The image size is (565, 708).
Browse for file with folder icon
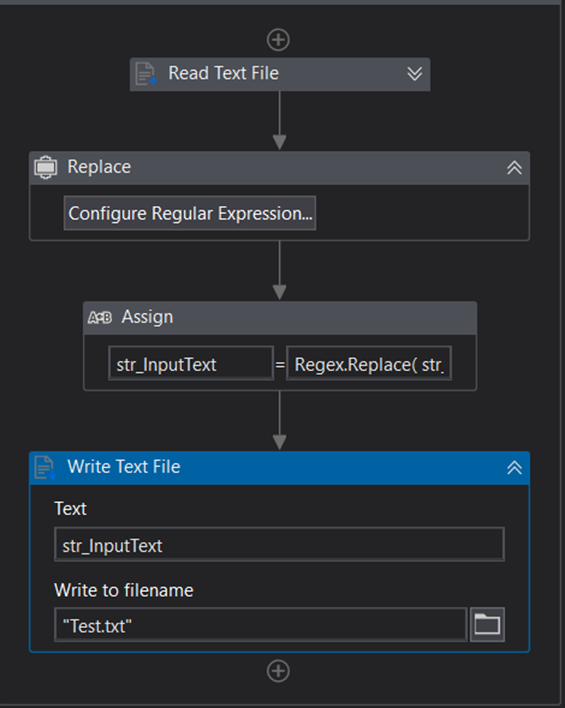pos(487,625)
